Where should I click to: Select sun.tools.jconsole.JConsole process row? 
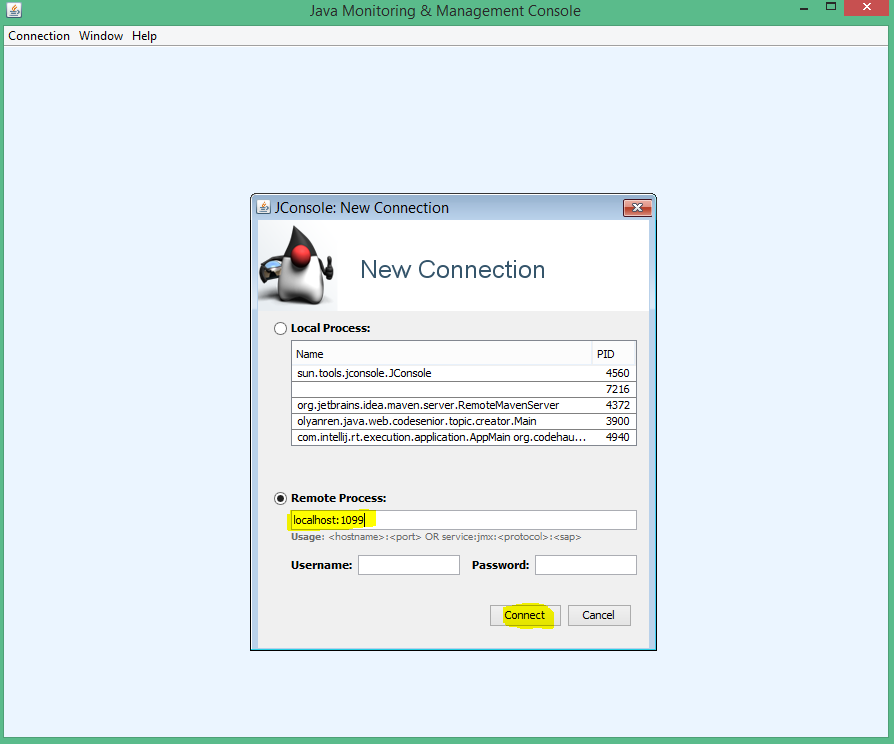pos(464,373)
